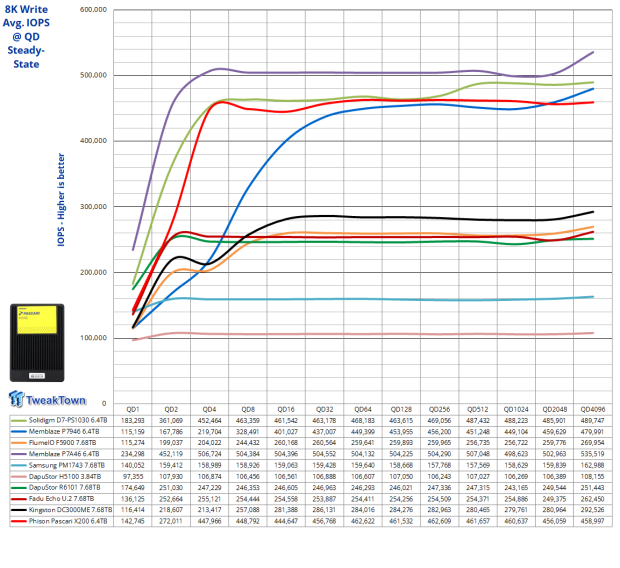Click the Solidigm QD4096 value 489,747
Screen dimensions: 620x568
click(x=592, y=420)
